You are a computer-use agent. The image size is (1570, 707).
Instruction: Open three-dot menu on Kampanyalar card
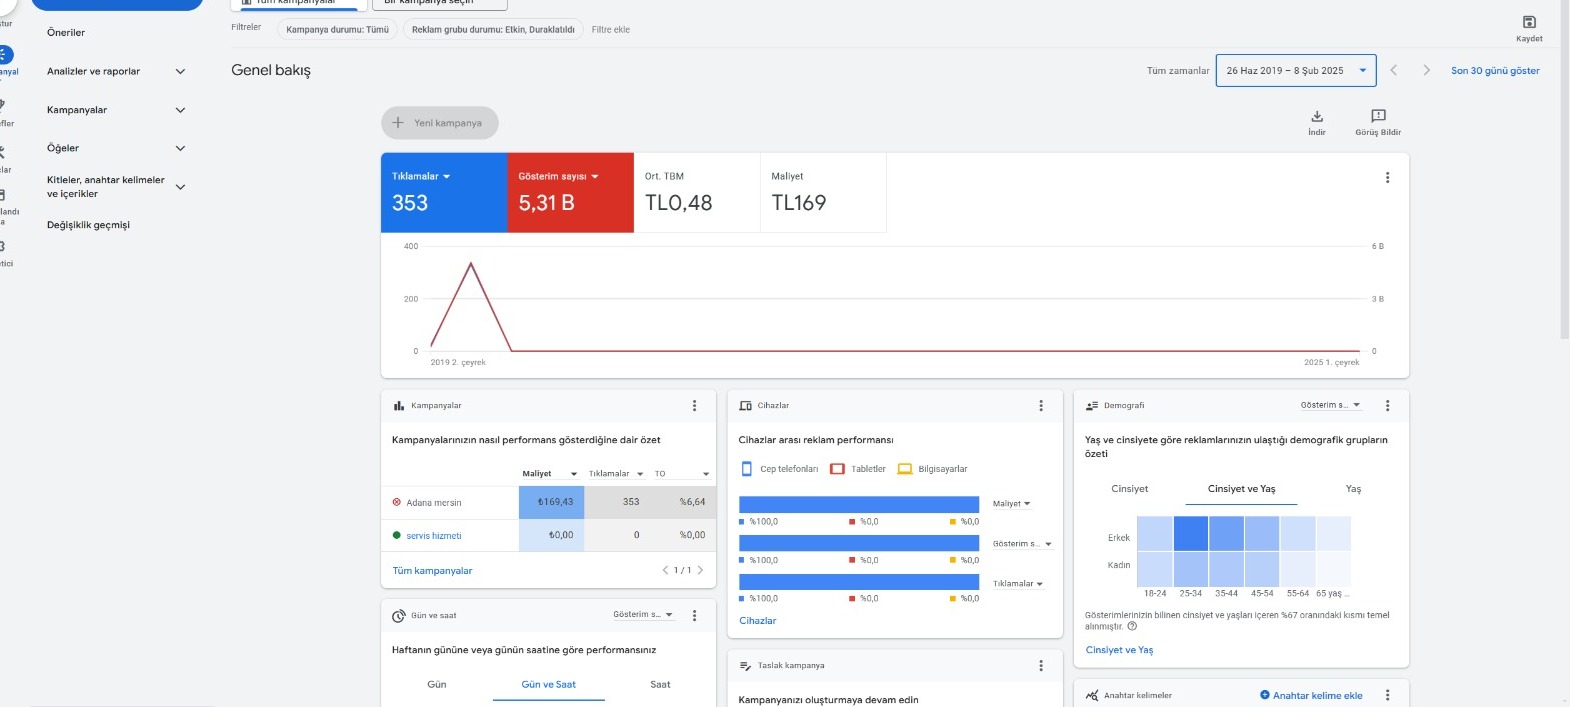[x=694, y=406]
